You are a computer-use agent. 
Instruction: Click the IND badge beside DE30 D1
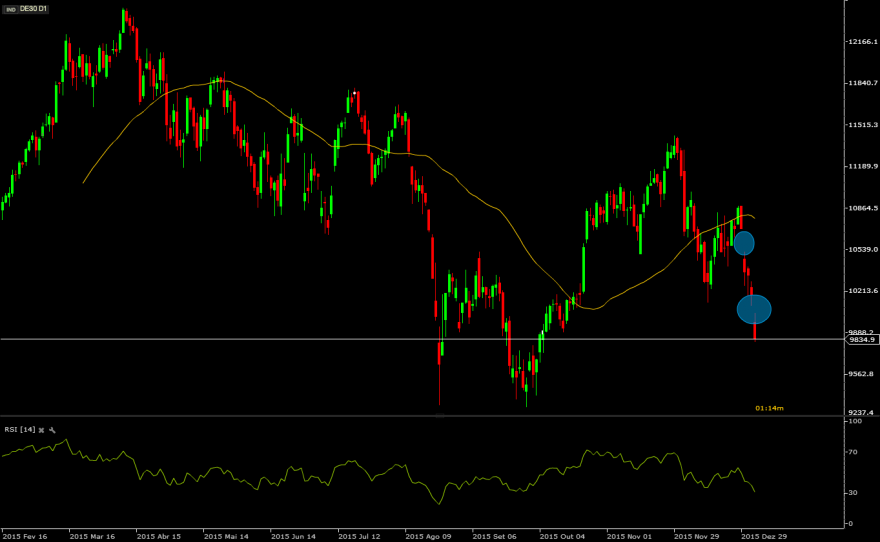click(x=11, y=10)
